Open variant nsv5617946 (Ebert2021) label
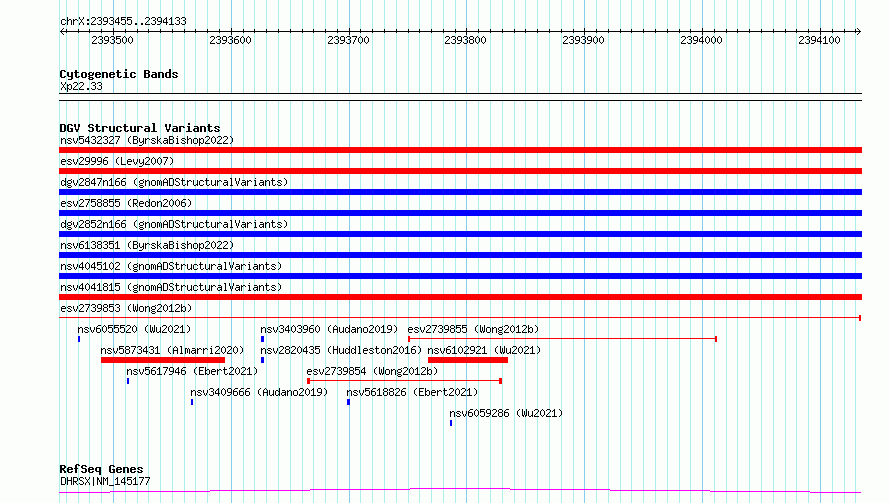The width and height of the screenshot is (890, 503). pyautogui.click(x=192, y=371)
